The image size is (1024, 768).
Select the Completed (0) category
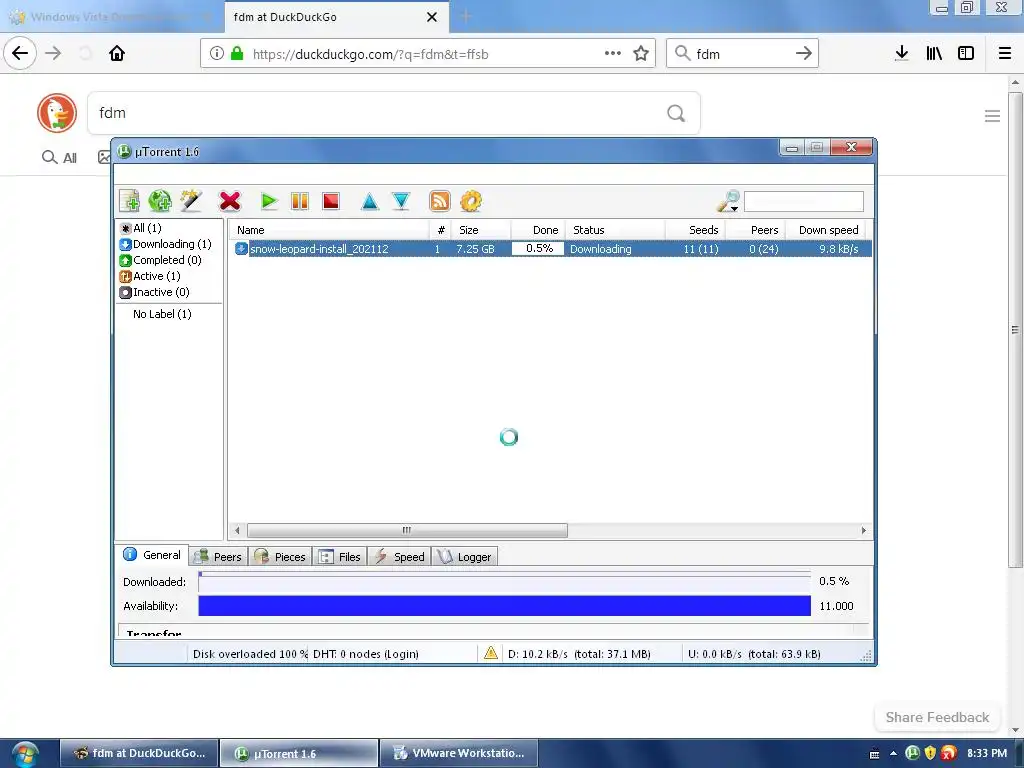pyautogui.click(x=161, y=260)
